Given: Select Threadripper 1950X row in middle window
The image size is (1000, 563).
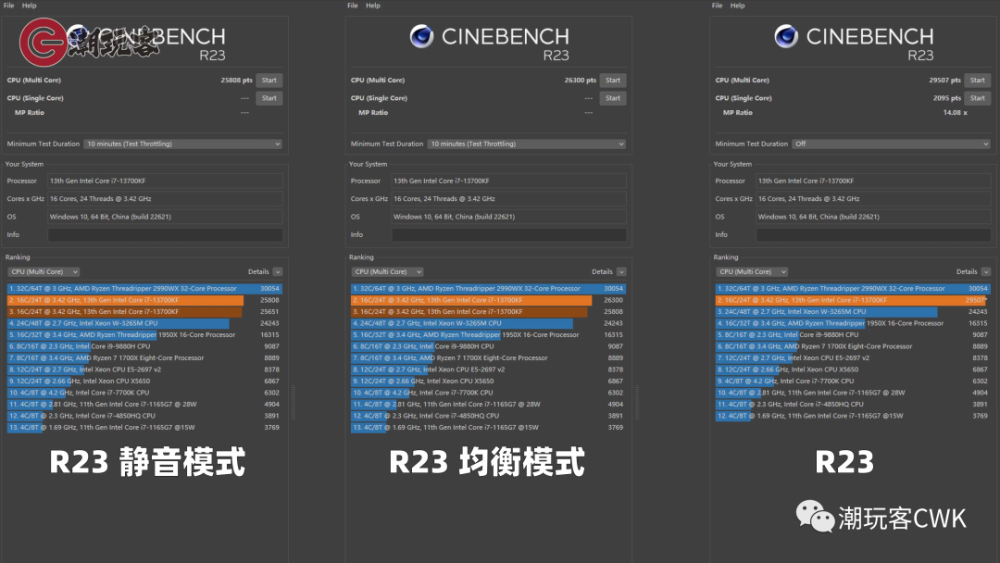Looking at the screenshot, I should [489, 335].
